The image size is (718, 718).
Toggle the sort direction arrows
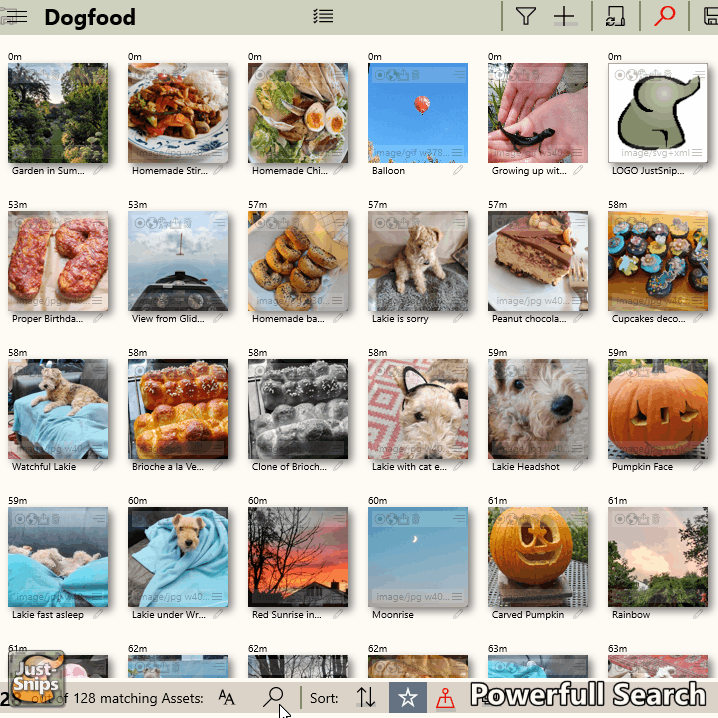[x=366, y=698]
